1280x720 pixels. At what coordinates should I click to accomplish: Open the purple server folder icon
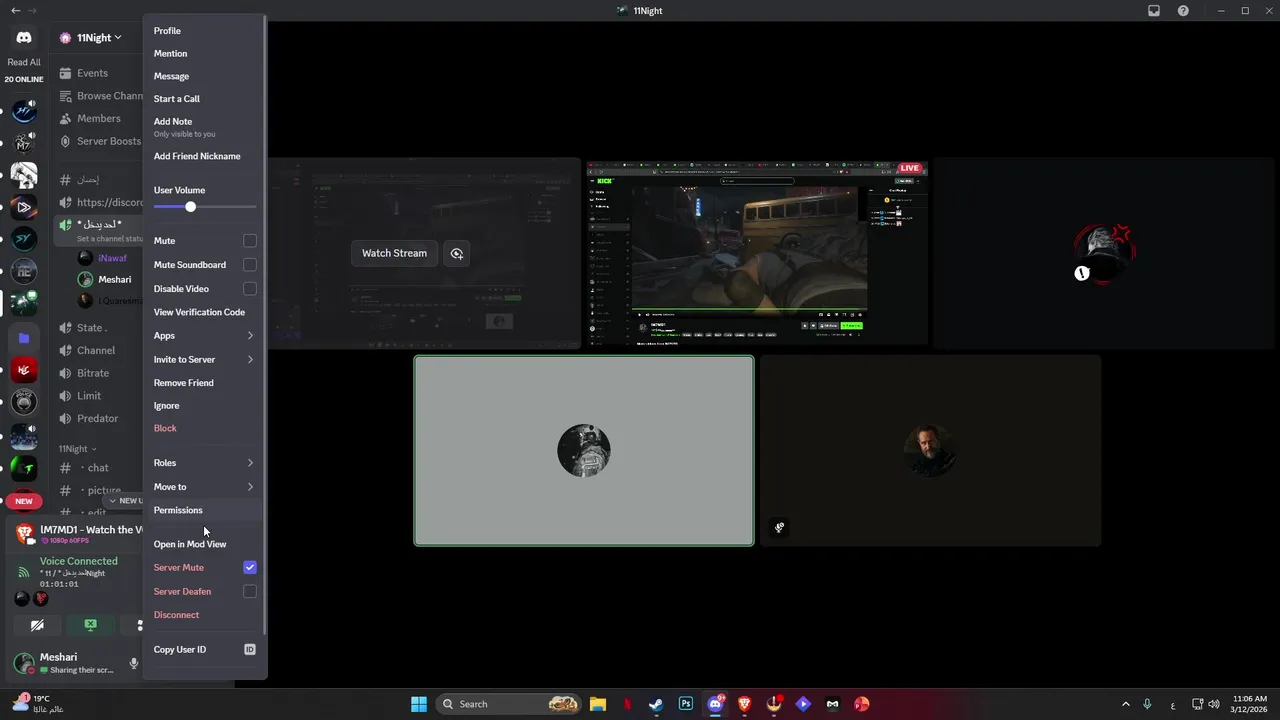[24, 338]
